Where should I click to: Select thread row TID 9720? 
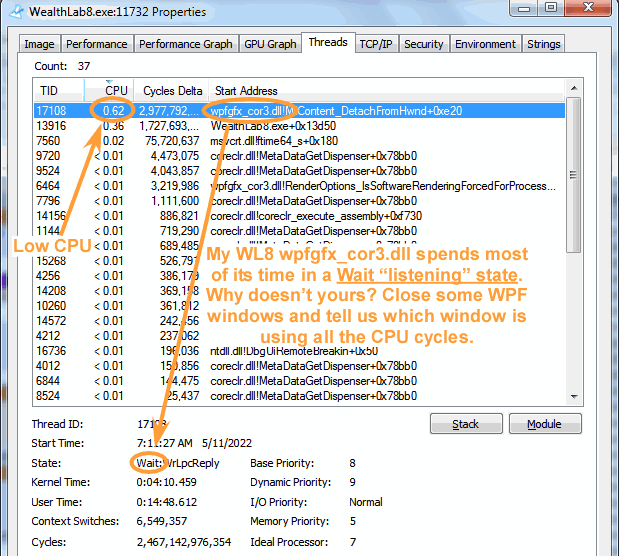[299, 156]
